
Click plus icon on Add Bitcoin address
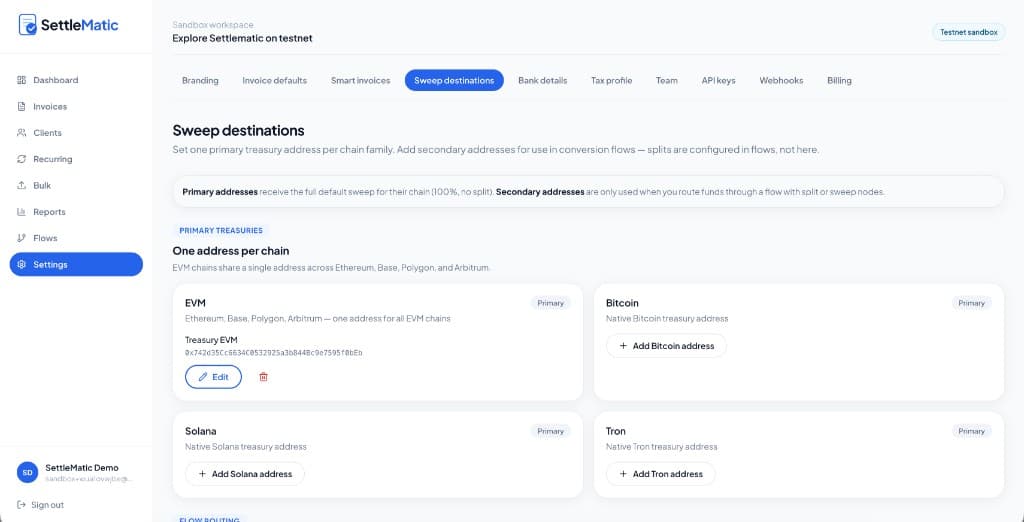click(x=623, y=346)
